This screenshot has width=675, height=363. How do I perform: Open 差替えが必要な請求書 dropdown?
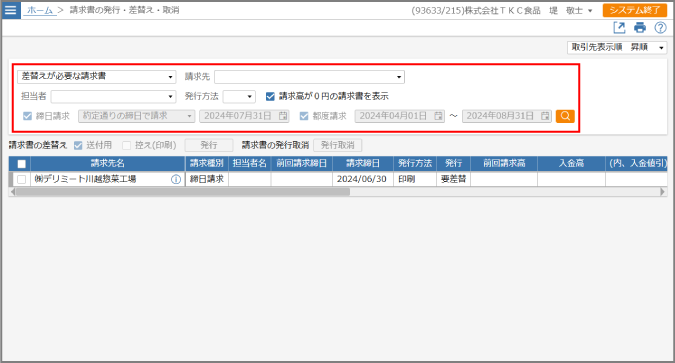click(97, 77)
